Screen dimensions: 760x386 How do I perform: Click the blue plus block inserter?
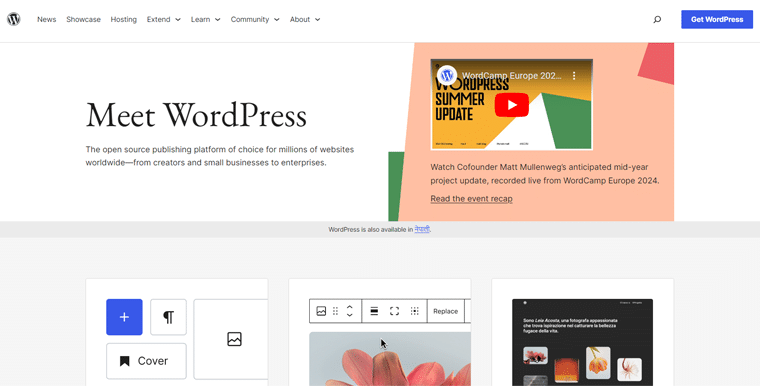pos(124,317)
